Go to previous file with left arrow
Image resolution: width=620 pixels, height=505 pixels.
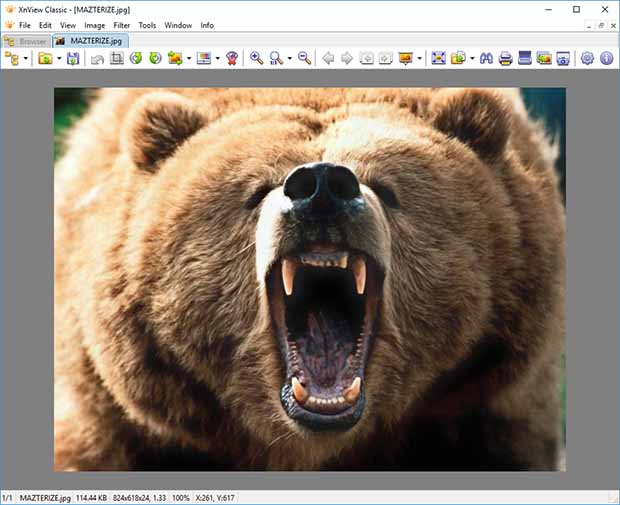click(328, 59)
